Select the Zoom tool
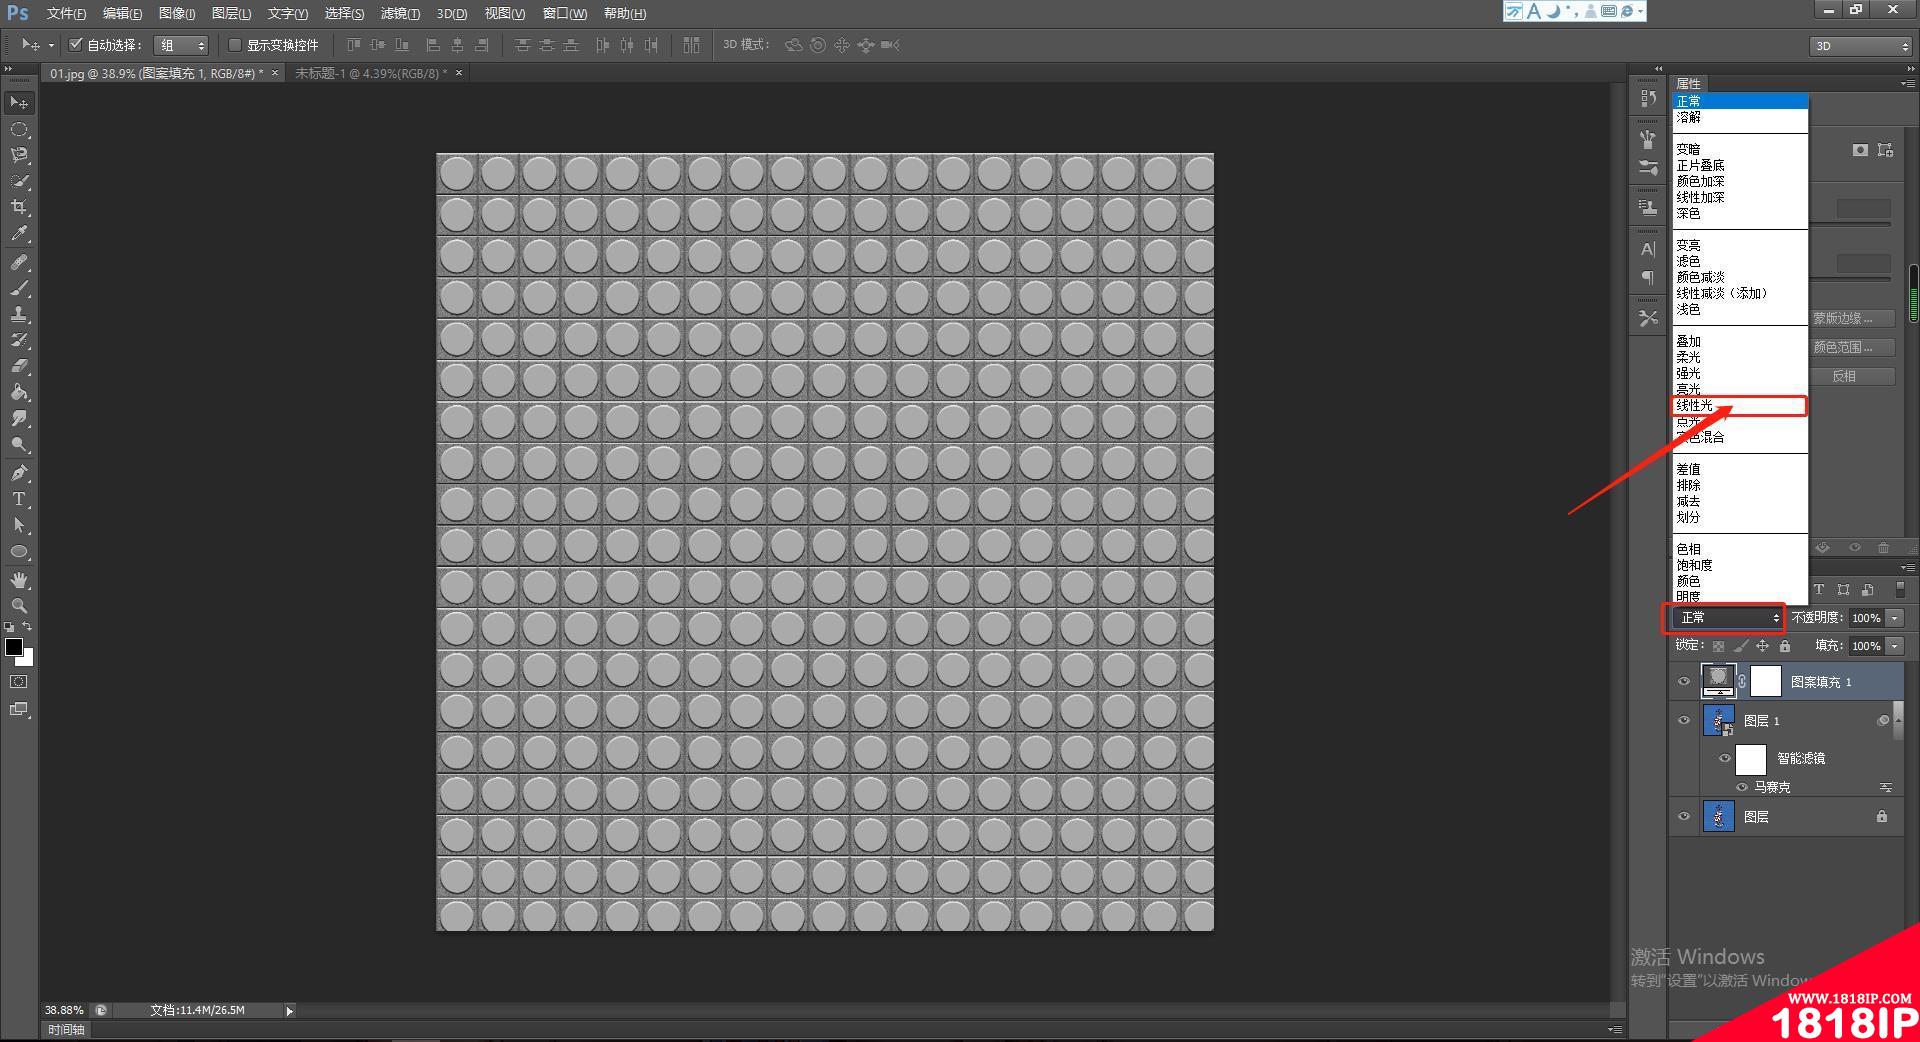 tap(19, 606)
